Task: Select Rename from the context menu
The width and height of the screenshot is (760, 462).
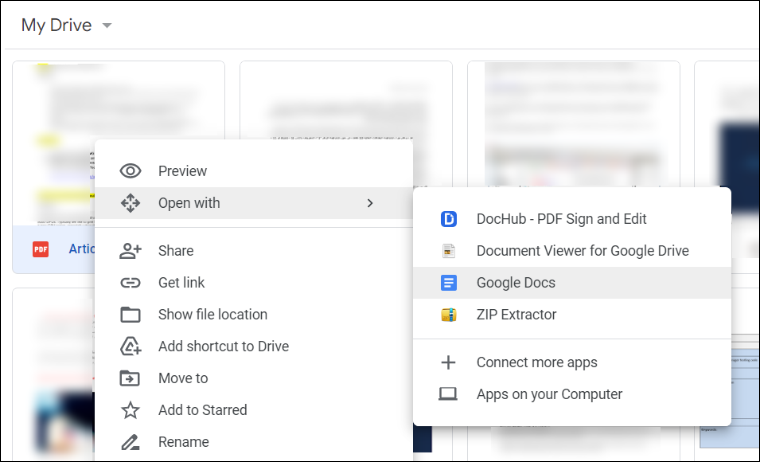Action: (x=254, y=442)
